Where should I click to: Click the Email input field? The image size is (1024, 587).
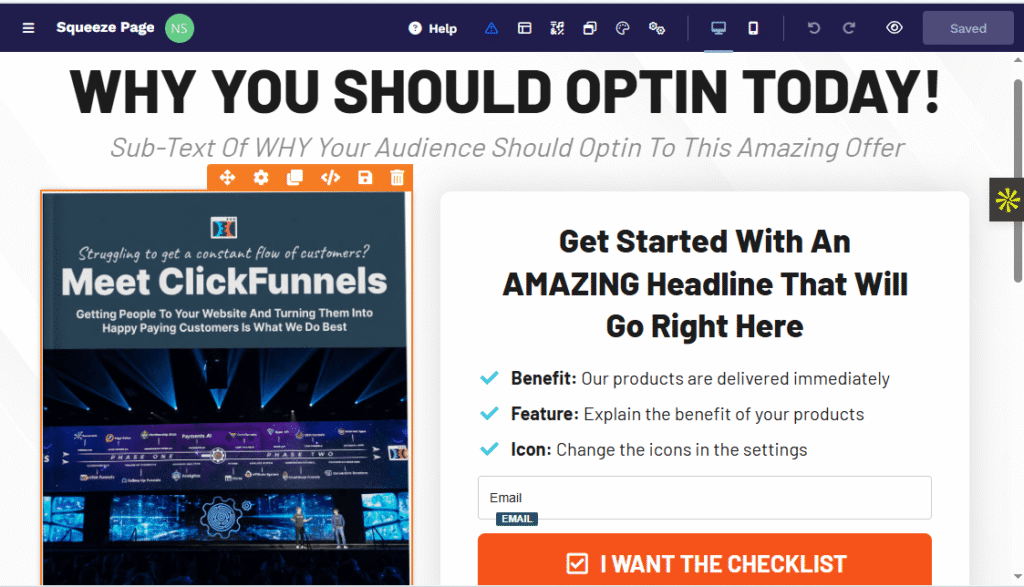tap(705, 498)
